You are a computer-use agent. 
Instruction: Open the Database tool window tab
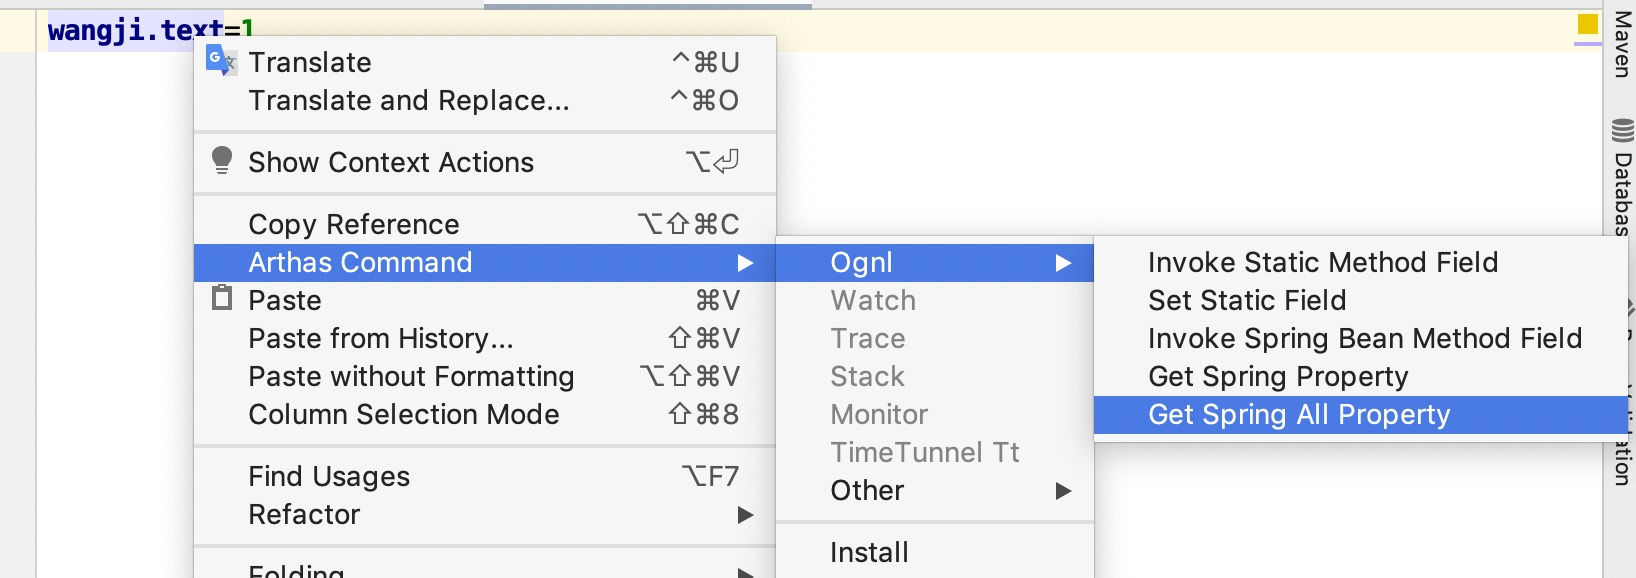pos(1622,176)
